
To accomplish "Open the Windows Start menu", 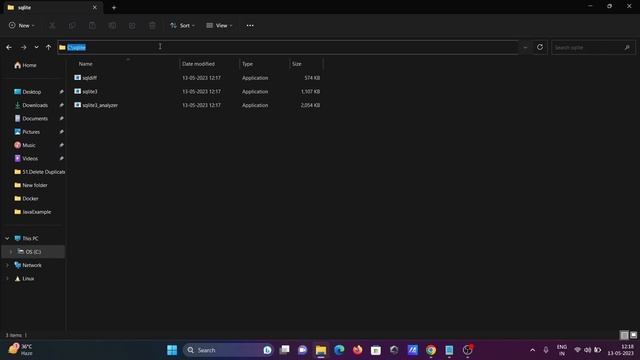I will point(172,350).
